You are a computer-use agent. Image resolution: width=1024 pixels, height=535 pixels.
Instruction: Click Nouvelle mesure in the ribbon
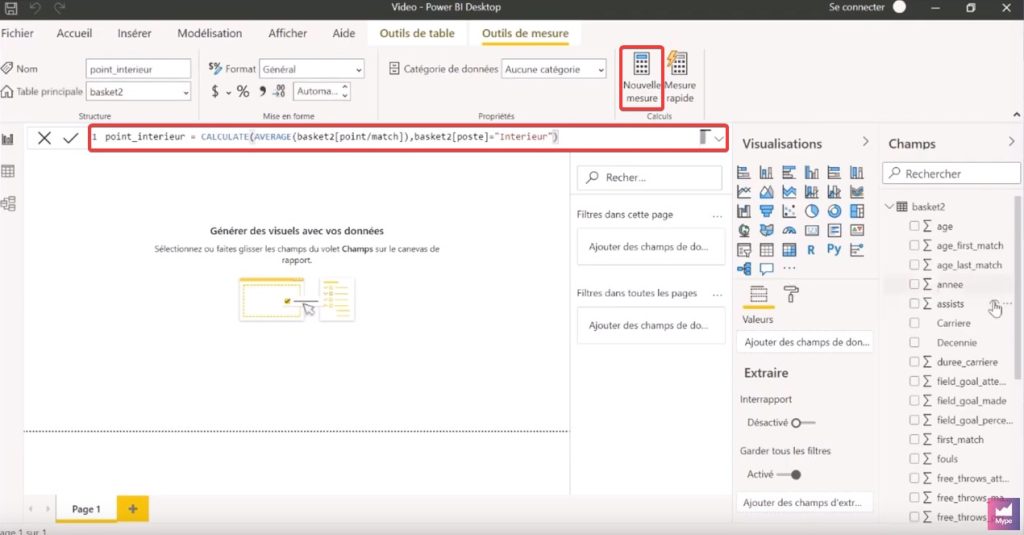642,78
